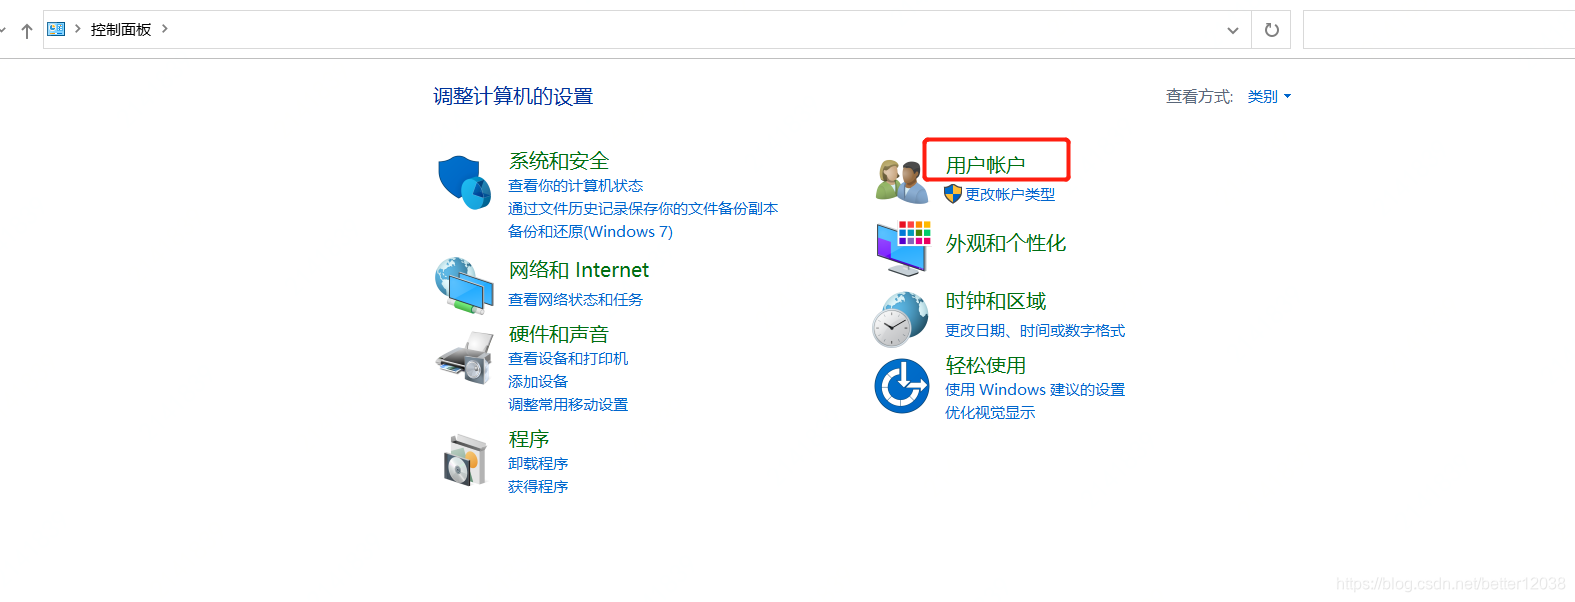Expand the chevron before 控制面板 breadcrumb
The image size is (1575, 602).
click(78, 29)
